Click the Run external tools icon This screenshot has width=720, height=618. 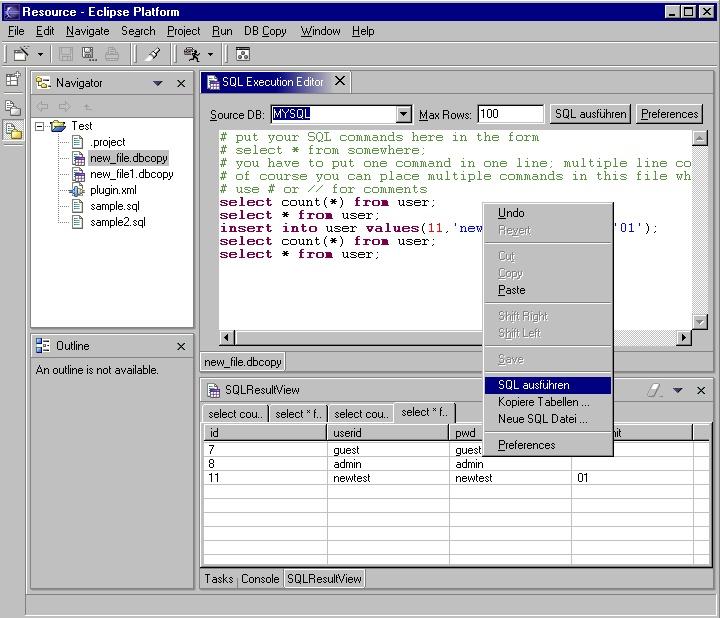[x=192, y=54]
